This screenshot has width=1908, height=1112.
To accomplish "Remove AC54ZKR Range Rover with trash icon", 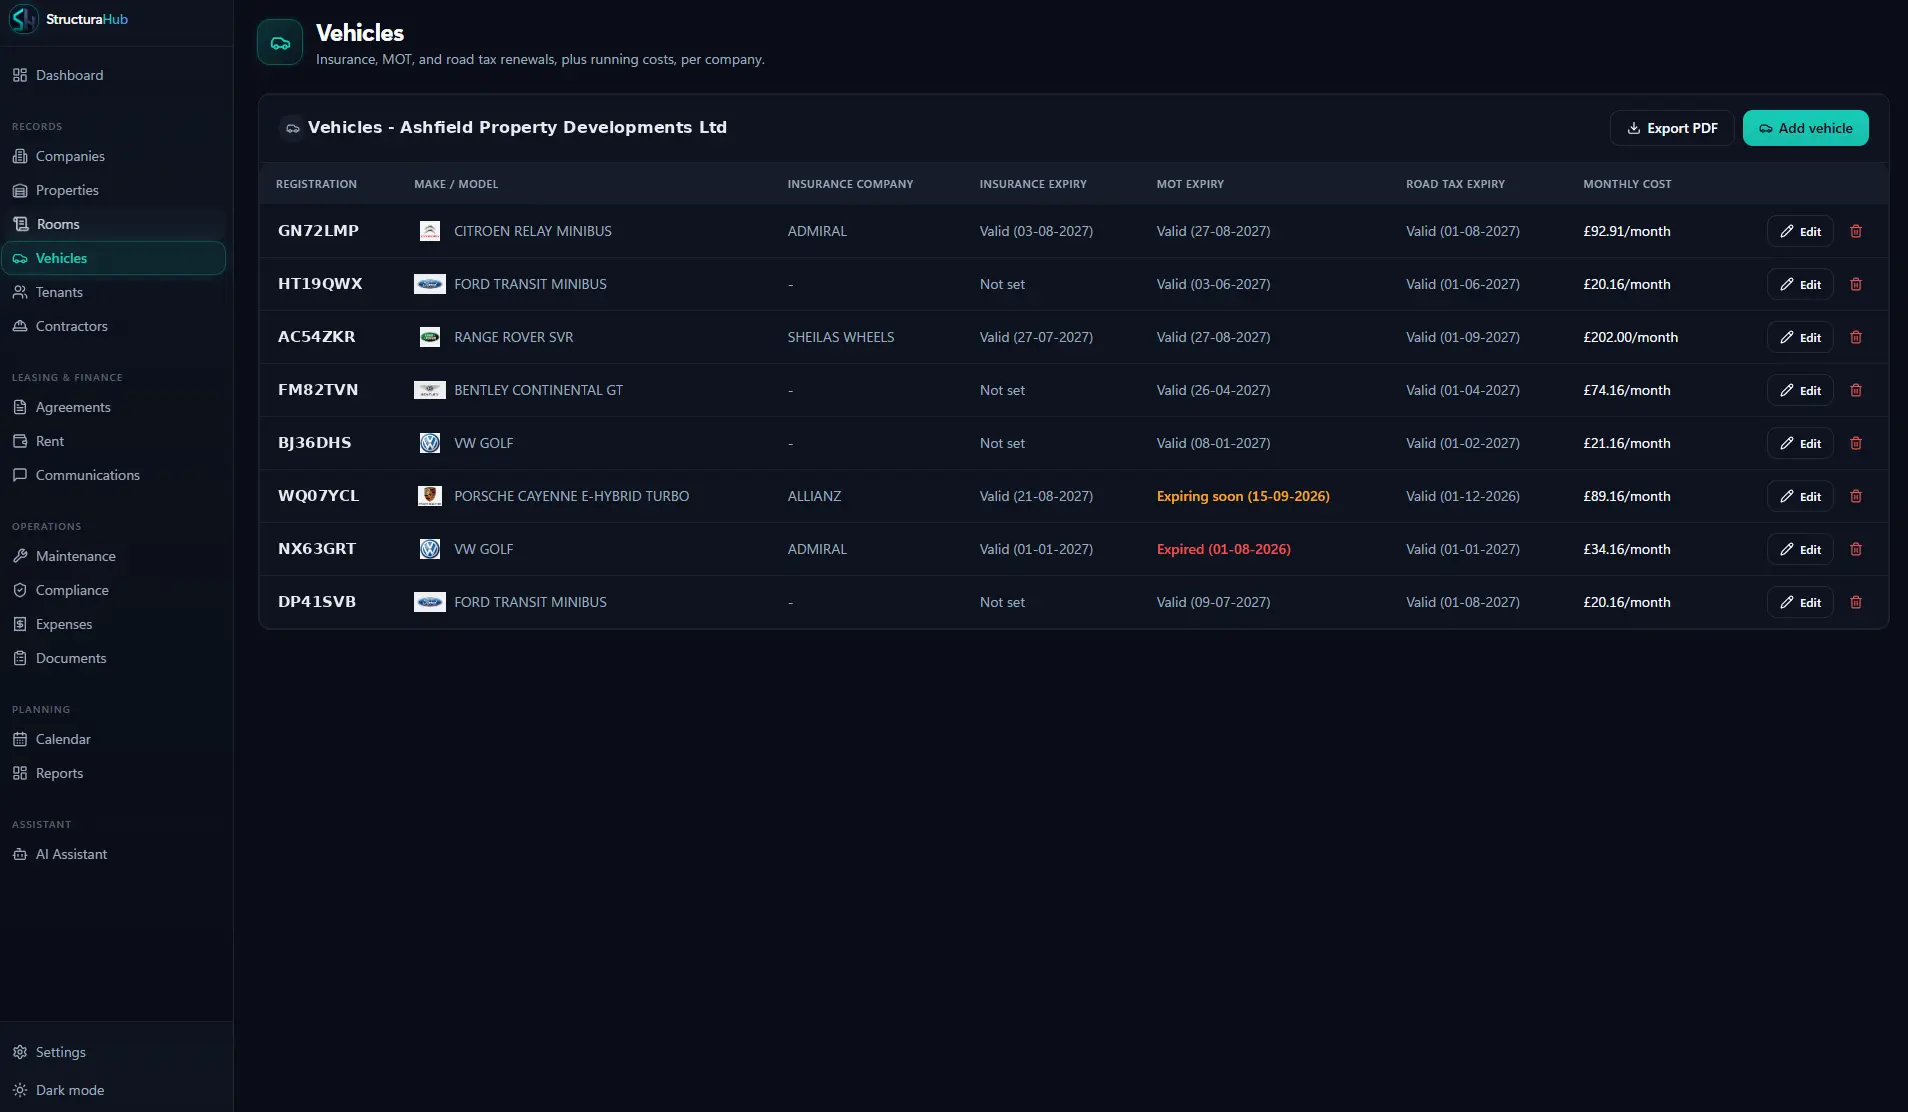I will 1856,337.
